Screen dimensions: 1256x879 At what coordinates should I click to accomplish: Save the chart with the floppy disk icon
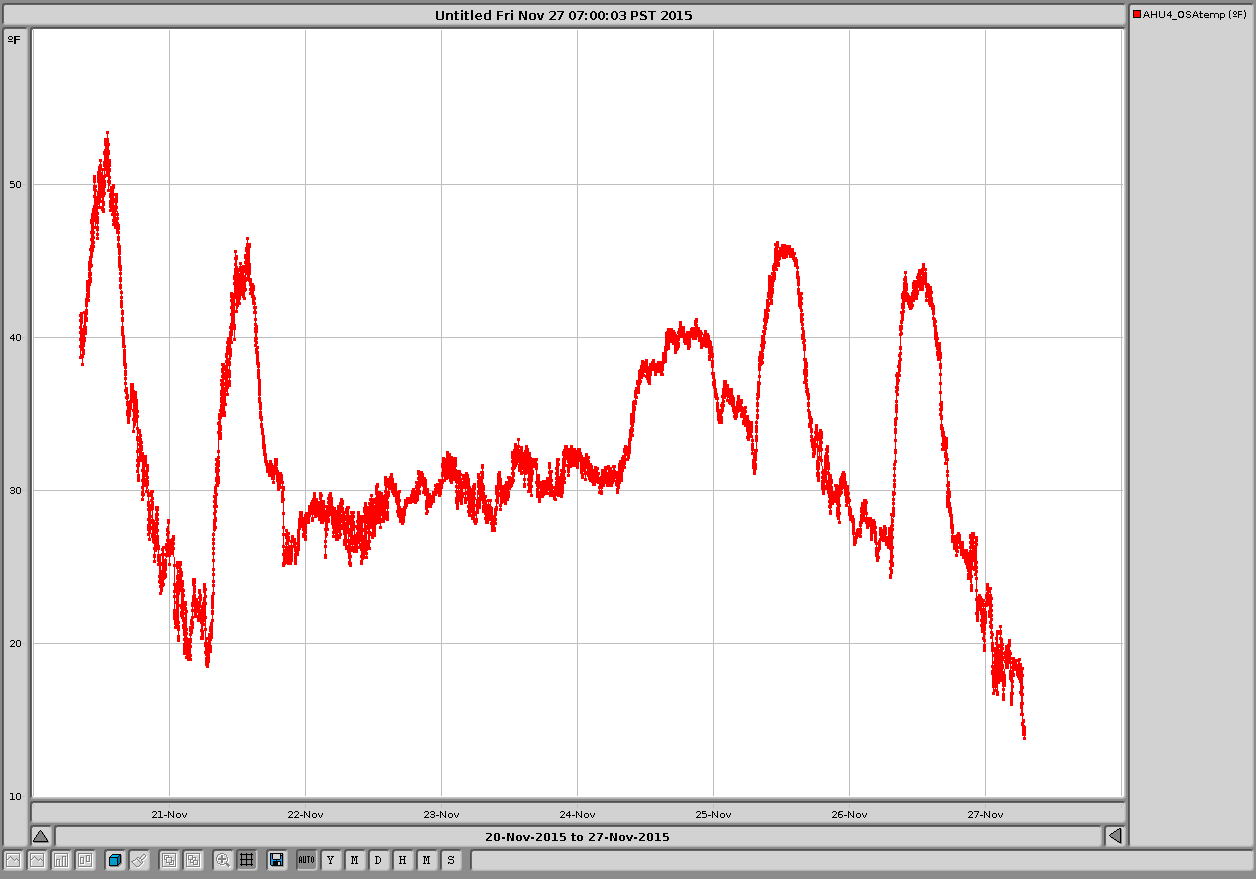[277, 860]
